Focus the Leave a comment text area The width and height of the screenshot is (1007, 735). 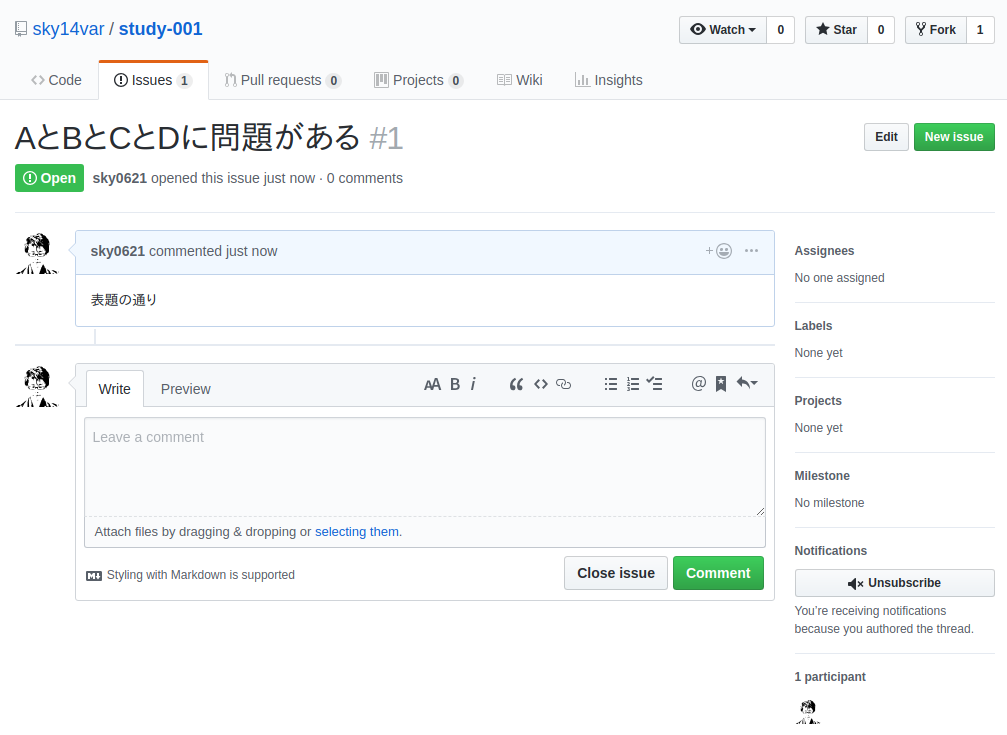(x=425, y=467)
